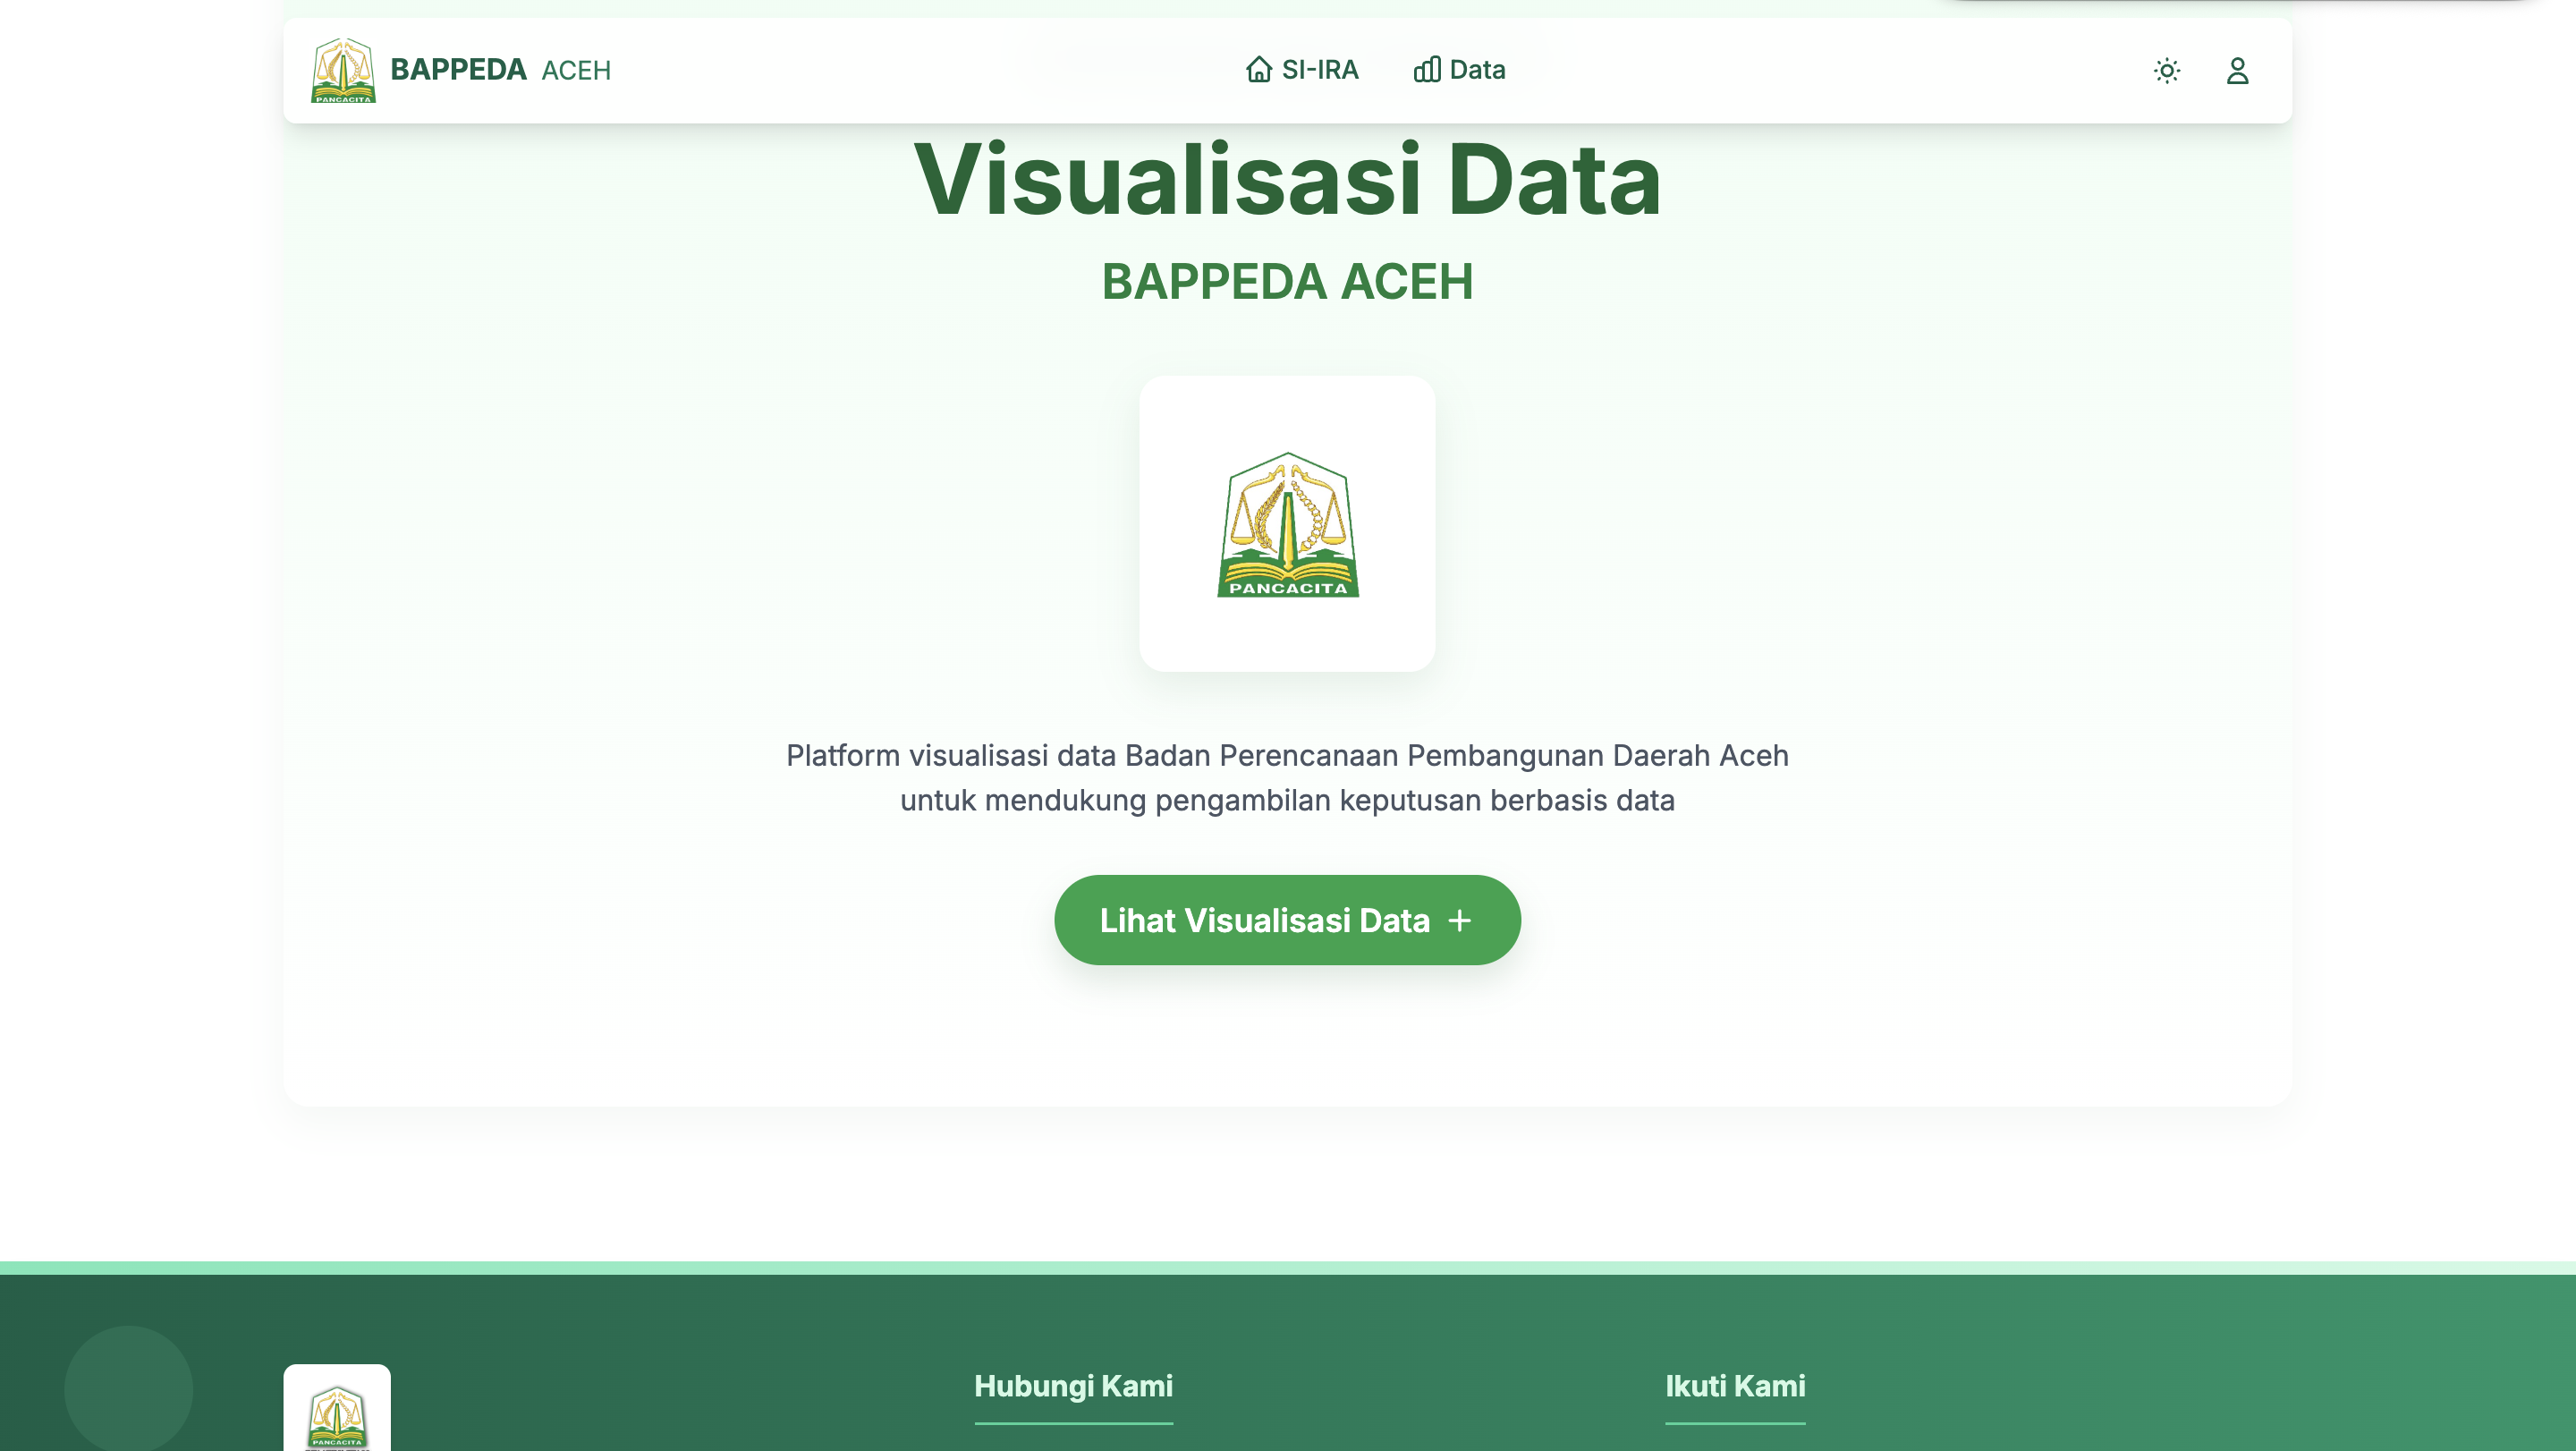Click the platform description paragraph text
The height and width of the screenshot is (1451, 2576).
pyautogui.click(x=1287, y=777)
